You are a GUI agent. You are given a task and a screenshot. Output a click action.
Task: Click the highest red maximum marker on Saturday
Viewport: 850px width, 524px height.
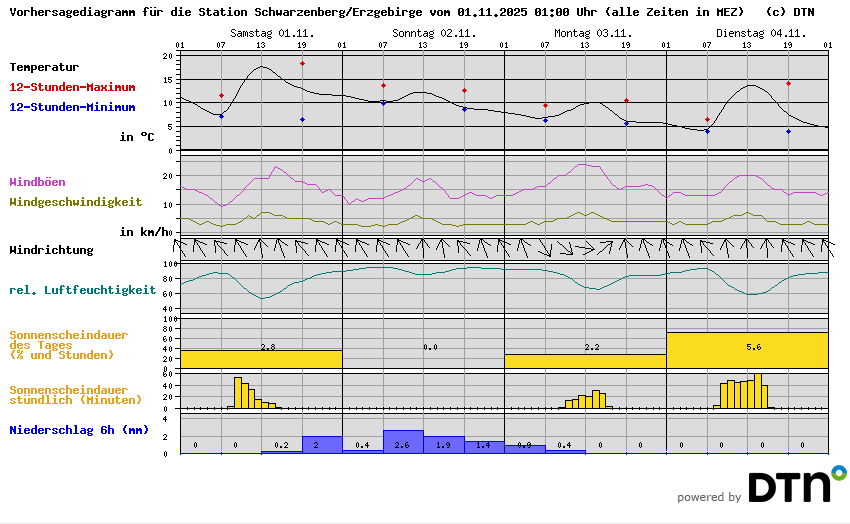pos(302,64)
